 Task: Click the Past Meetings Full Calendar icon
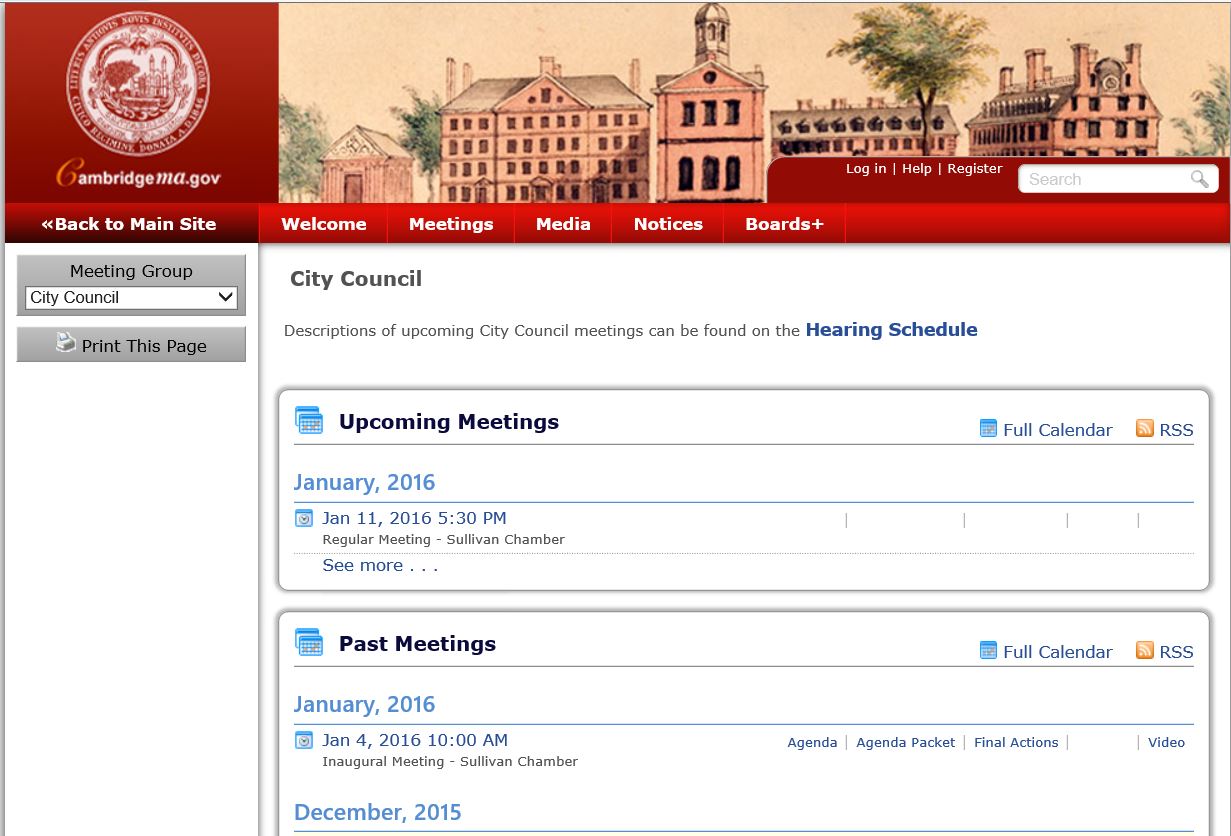click(x=988, y=651)
